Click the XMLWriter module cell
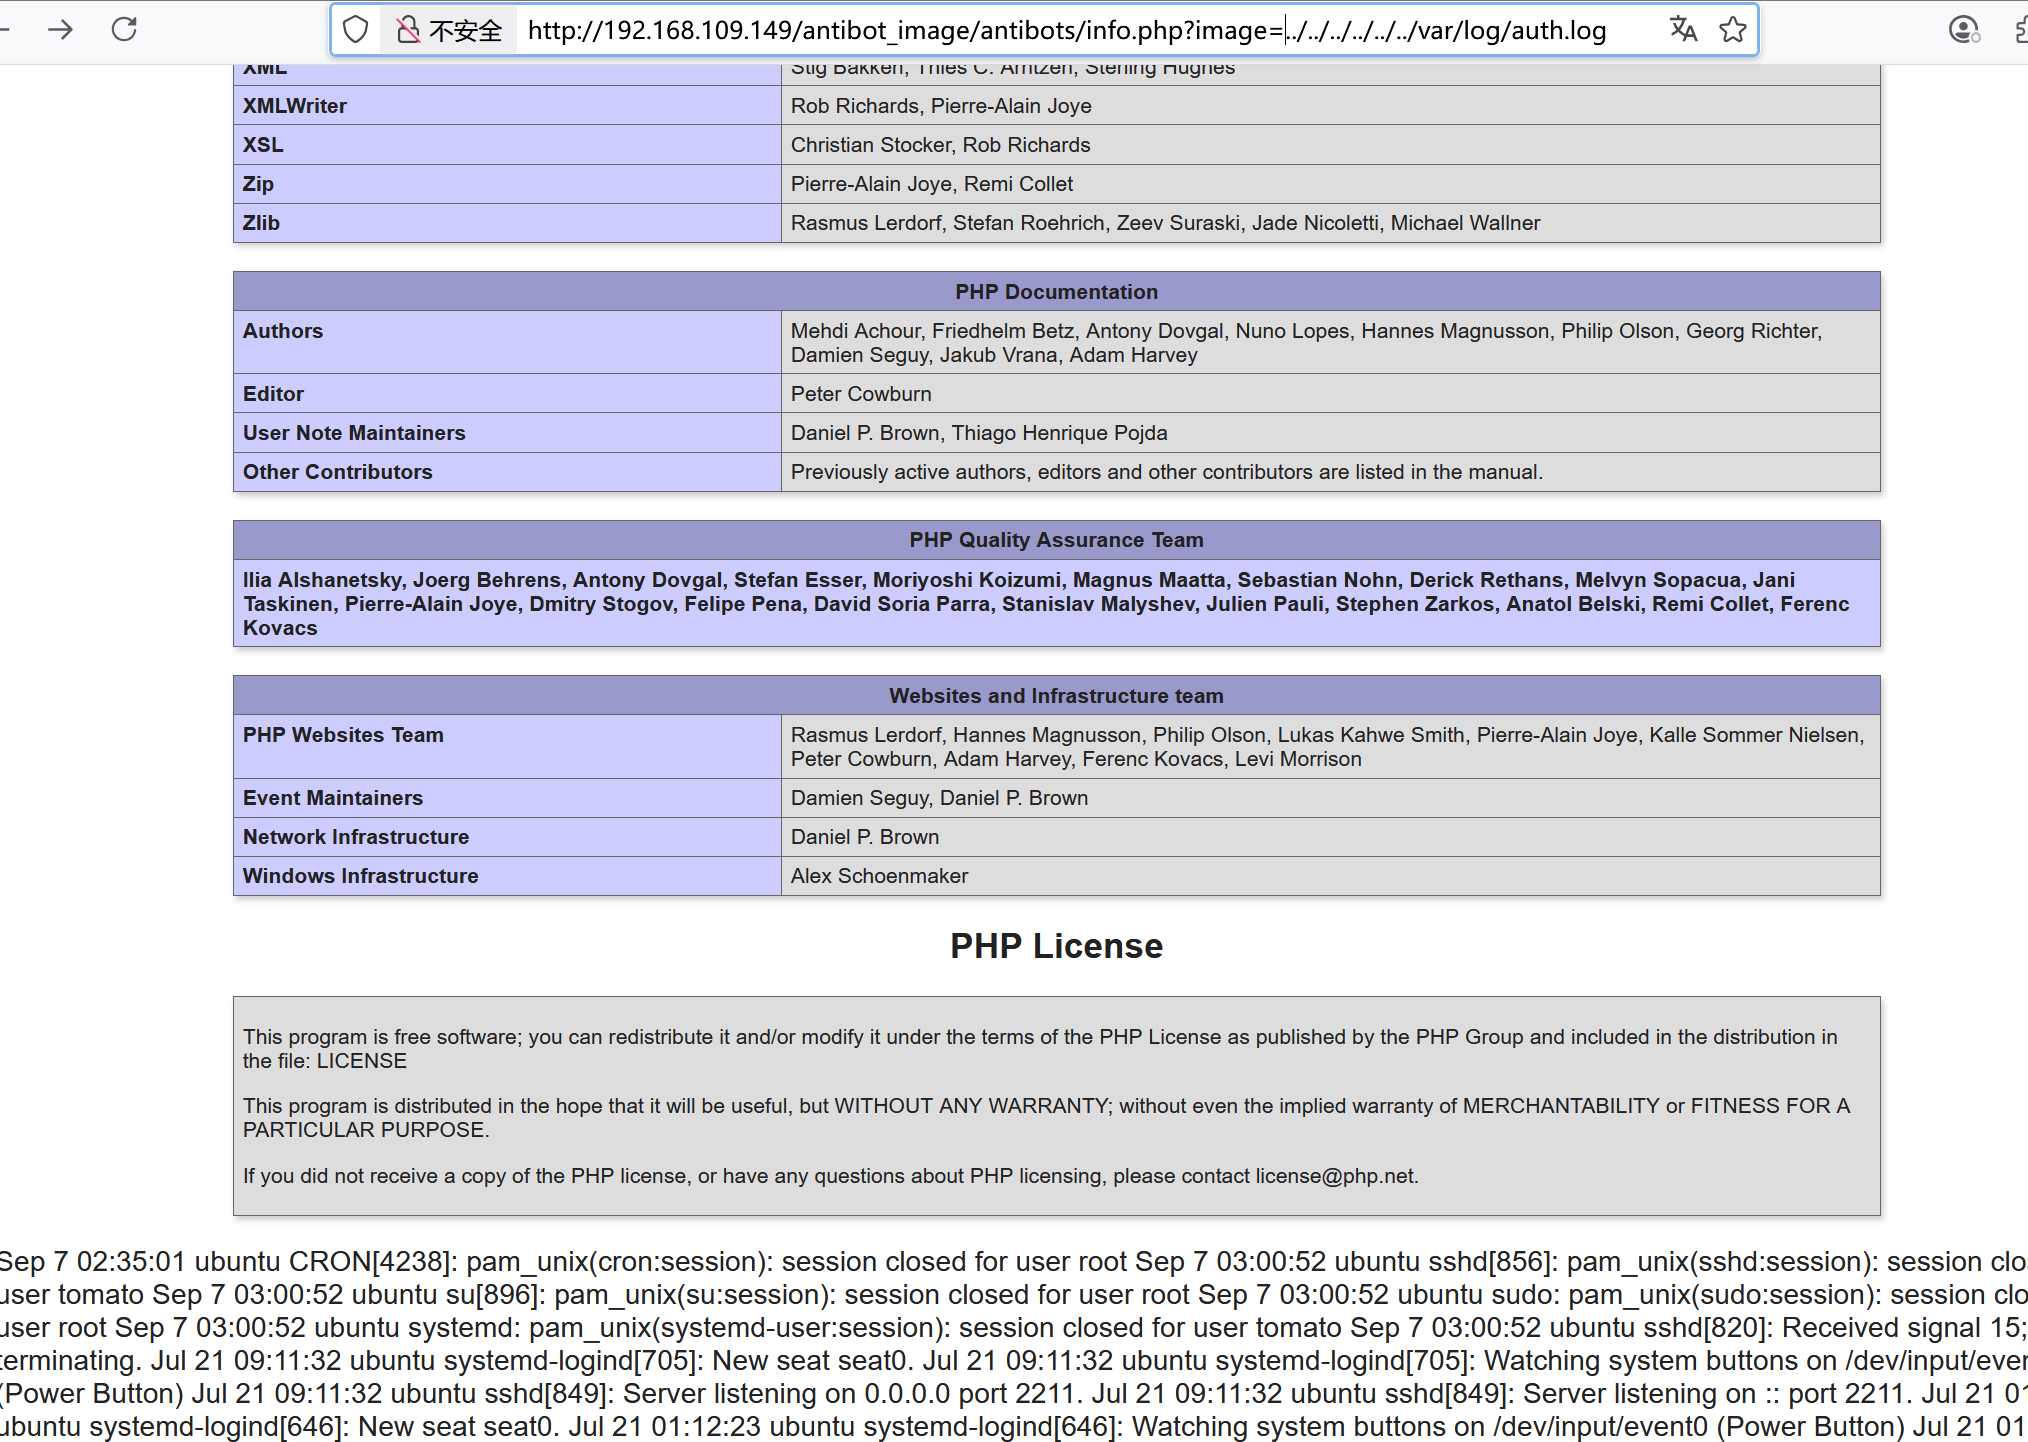This screenshot has width=2028, height=1442. click(507, 105)
